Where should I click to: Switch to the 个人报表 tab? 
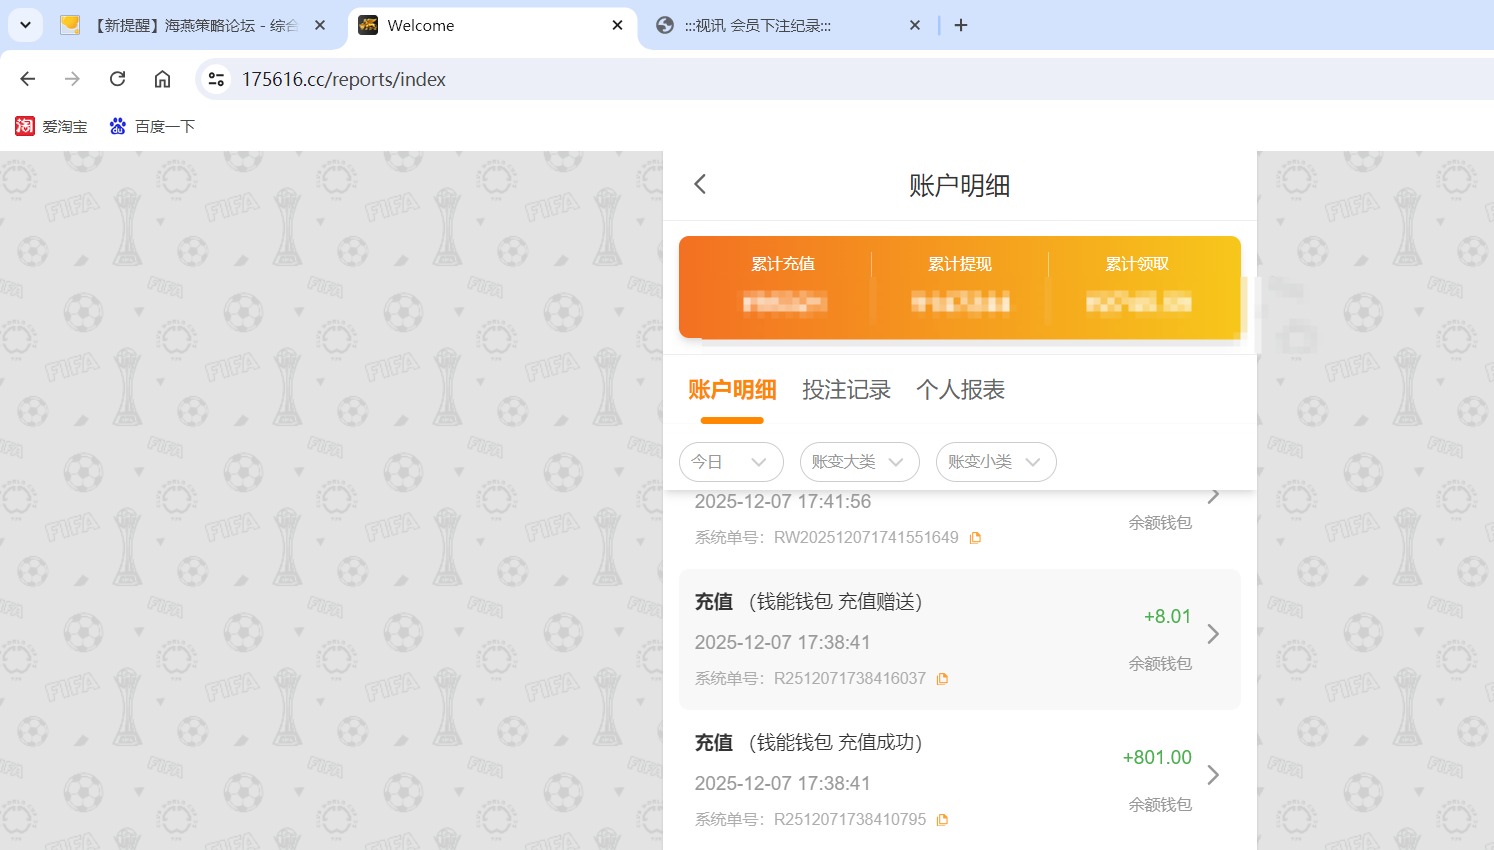point(959,390)
